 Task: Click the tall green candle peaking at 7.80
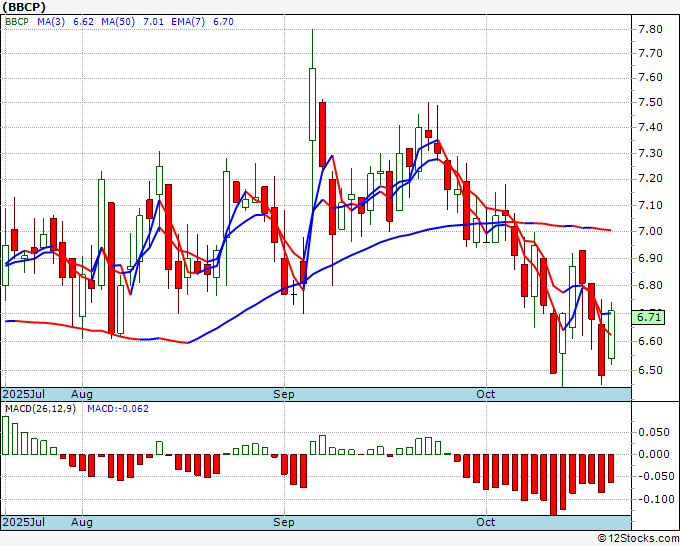pyautogui.click(x=312, y=104)
